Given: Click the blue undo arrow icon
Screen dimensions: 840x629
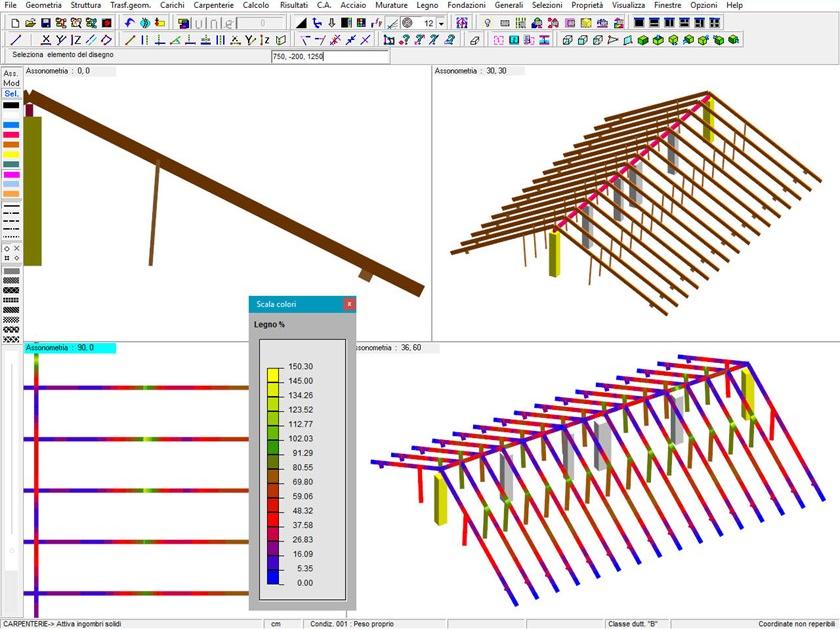Looking at the screenshot, I should pos(130,23).
